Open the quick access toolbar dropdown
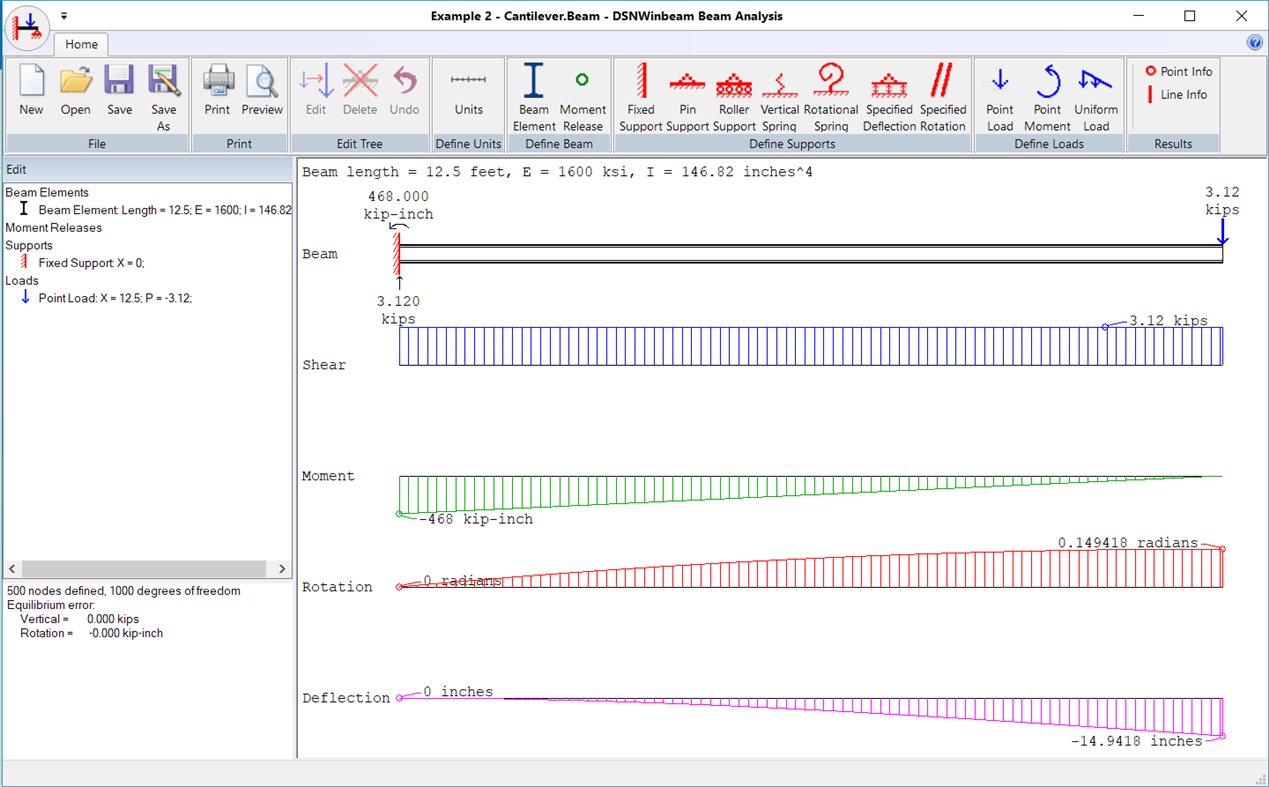The image size is (1269, 787). (63, 15)
